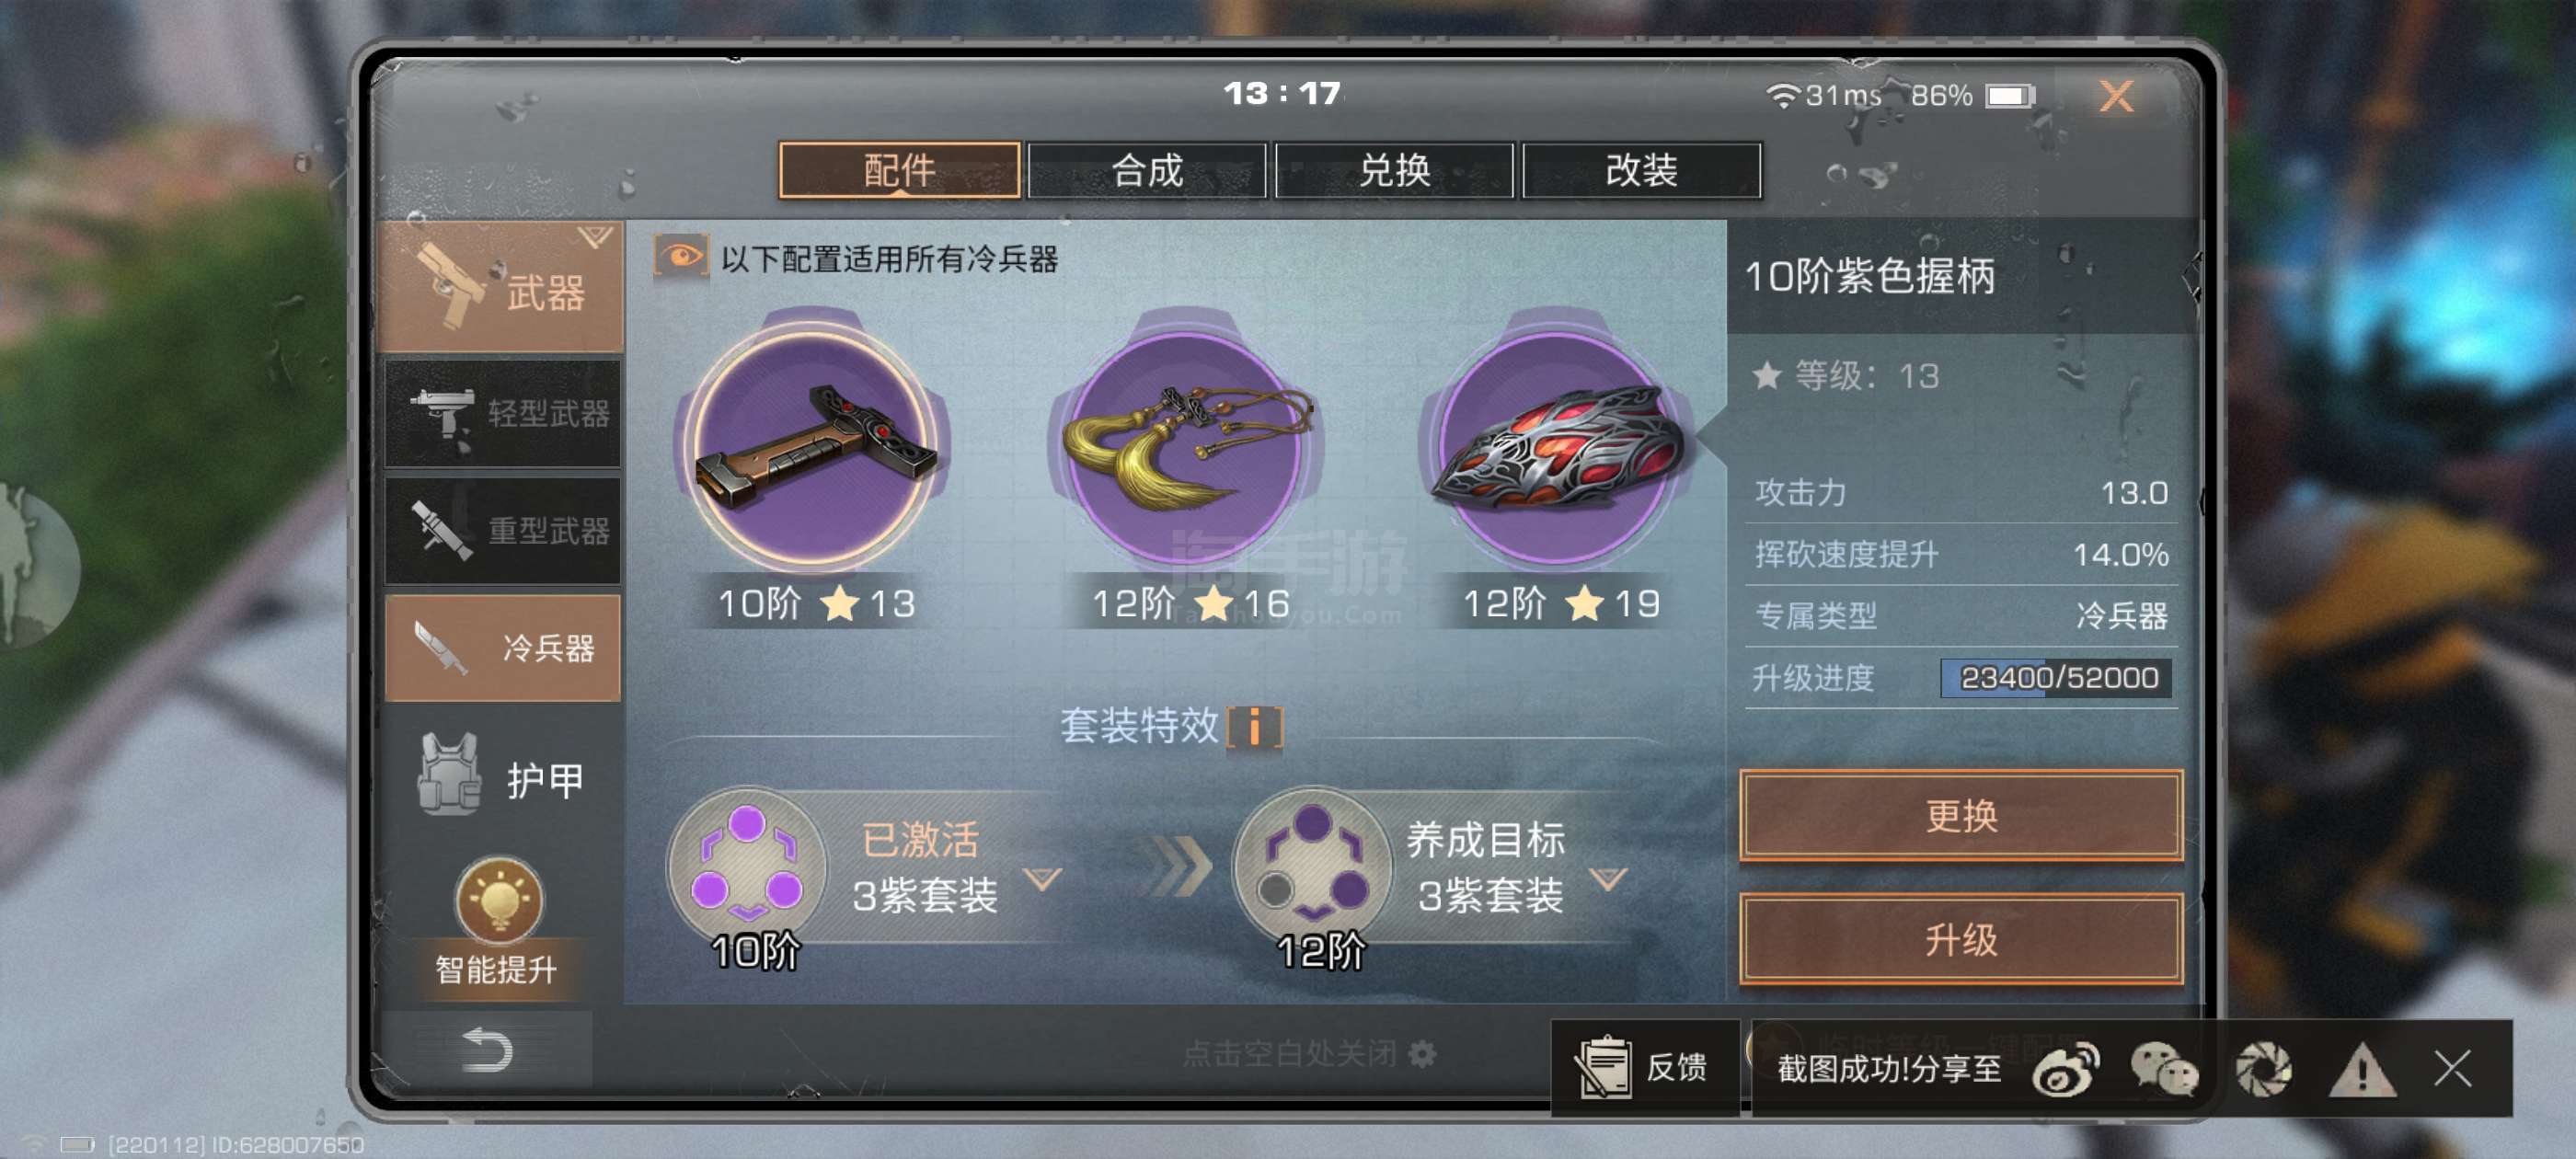Select the red flame blade accessory
Screen dimensions: 2576x1159
click(x=1558, y=447)
